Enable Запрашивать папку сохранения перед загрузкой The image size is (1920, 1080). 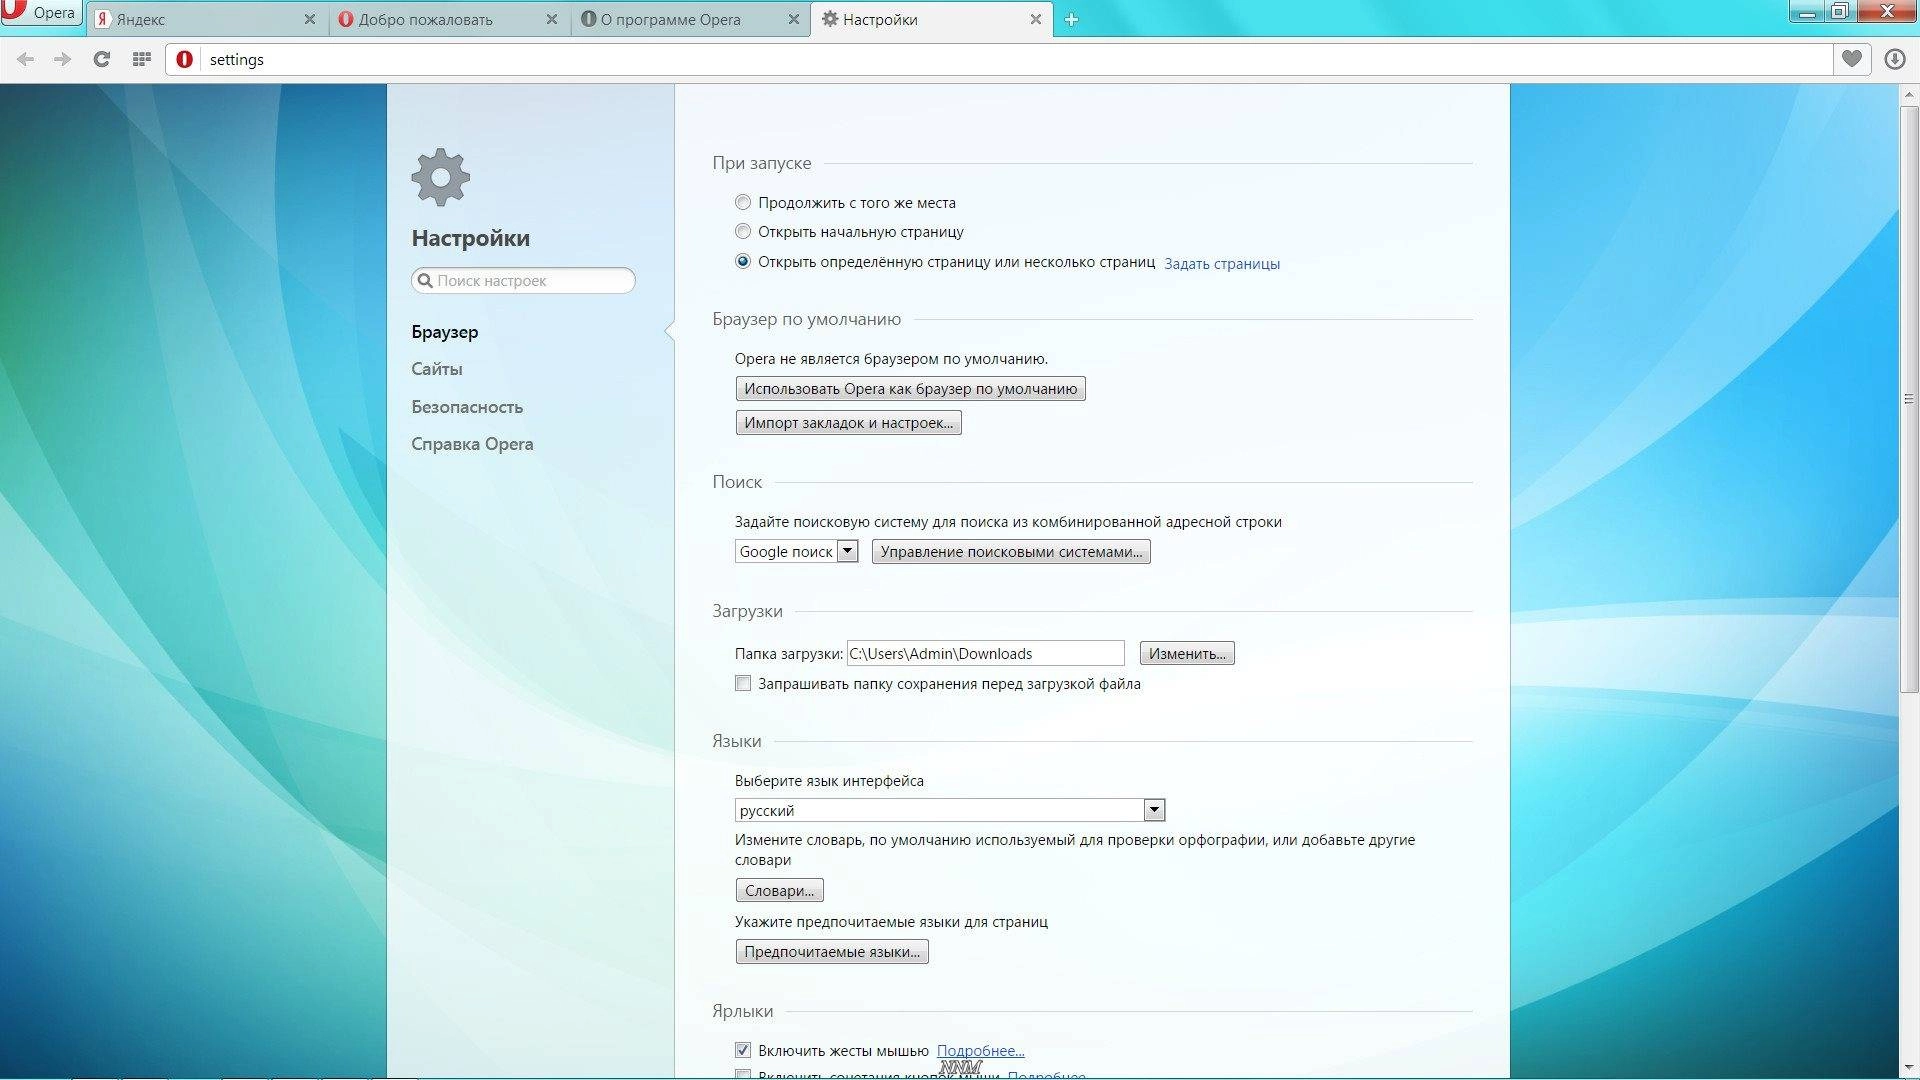coord(743,684)
